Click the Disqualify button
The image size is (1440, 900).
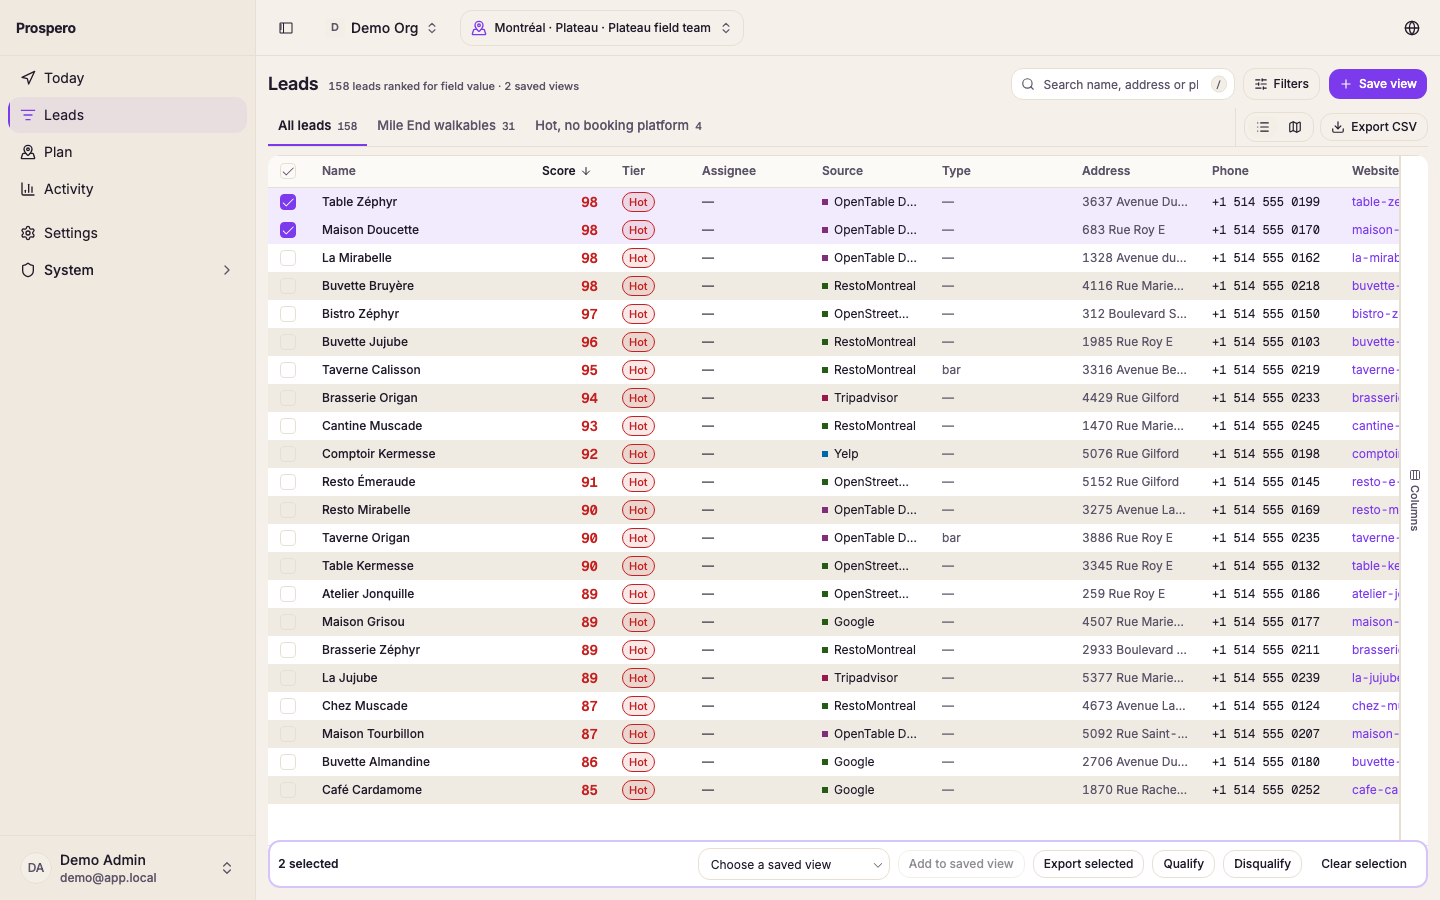1262,864
